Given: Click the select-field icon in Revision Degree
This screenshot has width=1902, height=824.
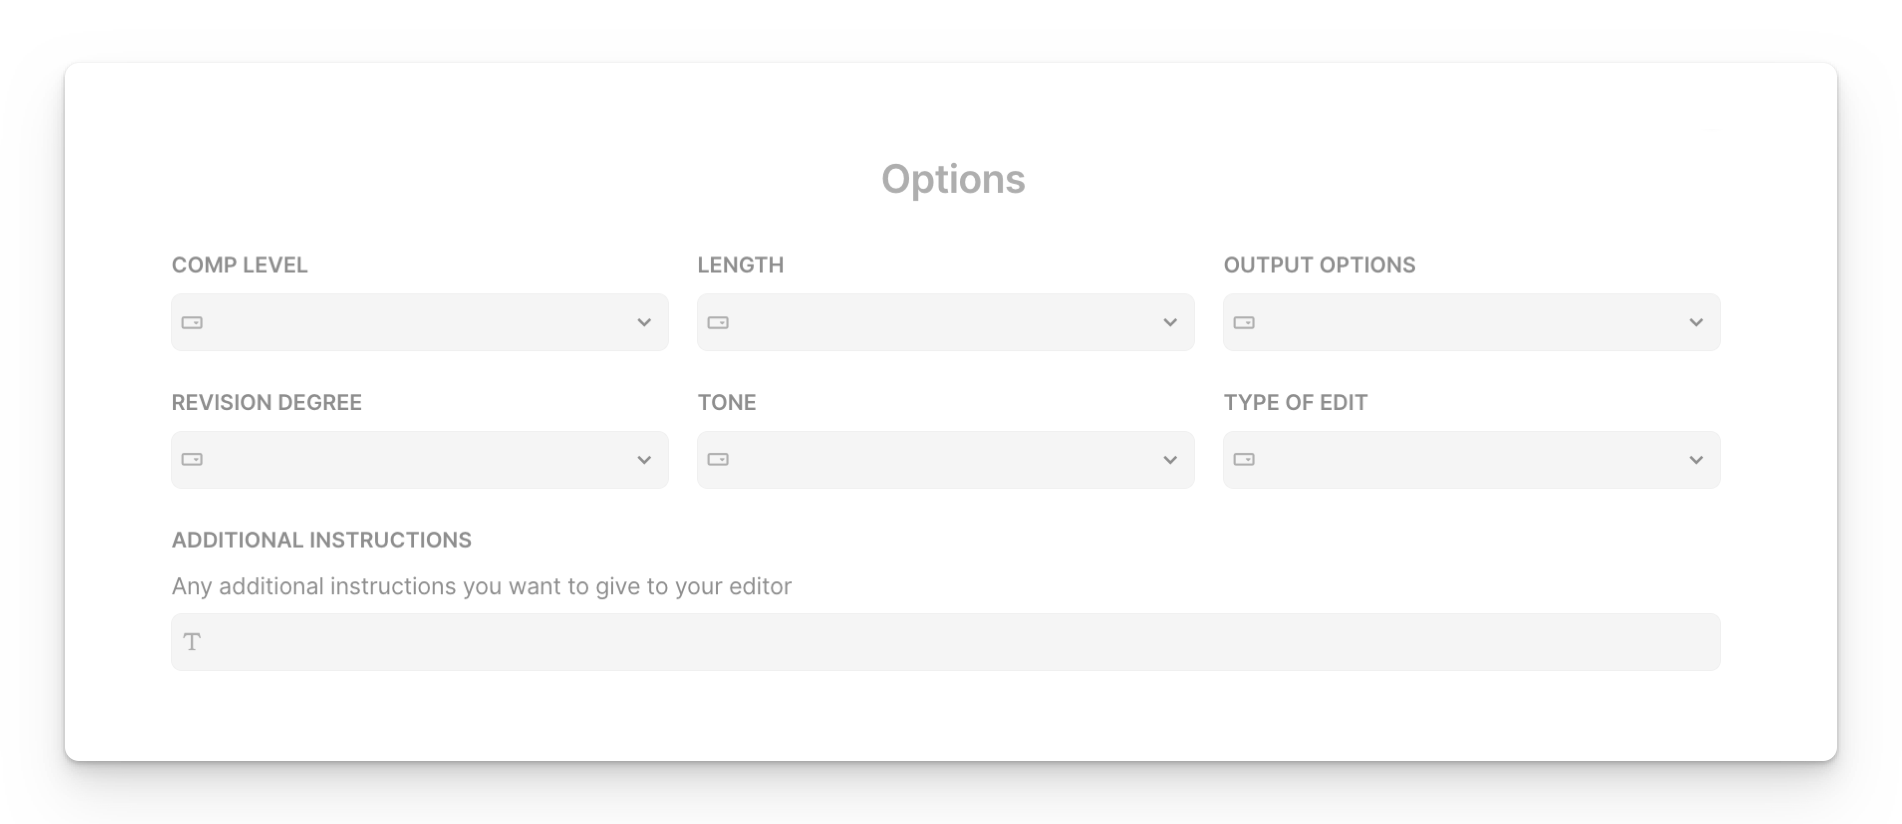Looking at the screenshot, I should 192,460.
